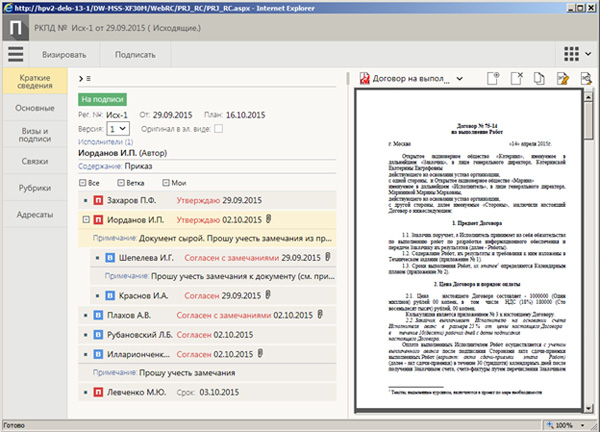Click the project logo icon in header
600x432 pixels.
pos(16,28)
